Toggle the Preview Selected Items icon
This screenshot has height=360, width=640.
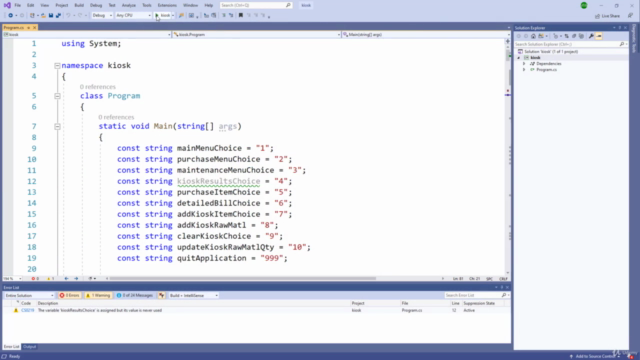tap(599, 36)
